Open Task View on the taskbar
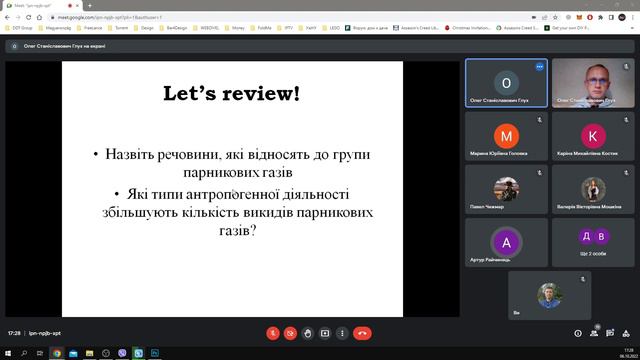The height and width of the screenshot is (360, 640). 40,353
